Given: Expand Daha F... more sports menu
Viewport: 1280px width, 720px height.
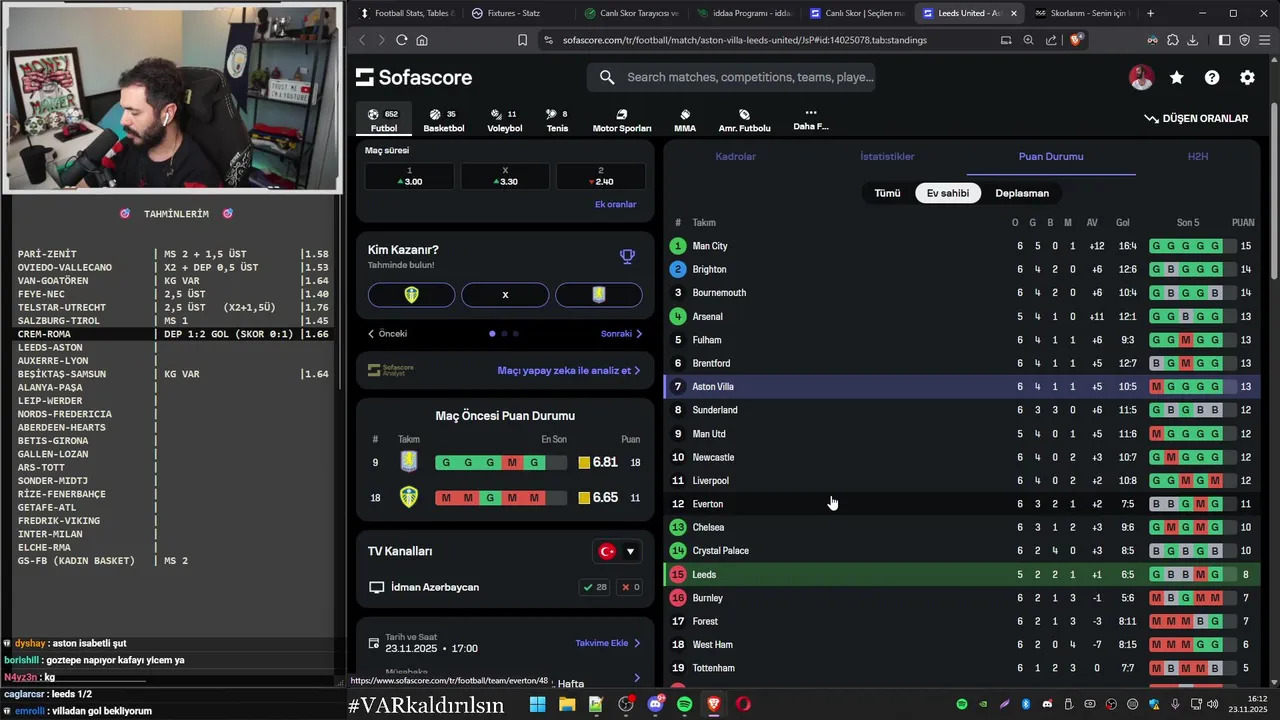Looking at the screenshot, I should 810,119.
